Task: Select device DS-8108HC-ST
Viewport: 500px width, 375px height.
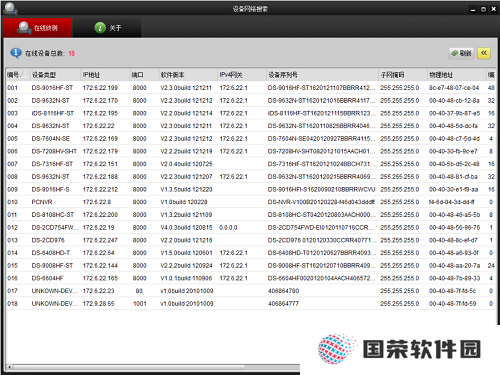Action: click(x=53, y=215)
